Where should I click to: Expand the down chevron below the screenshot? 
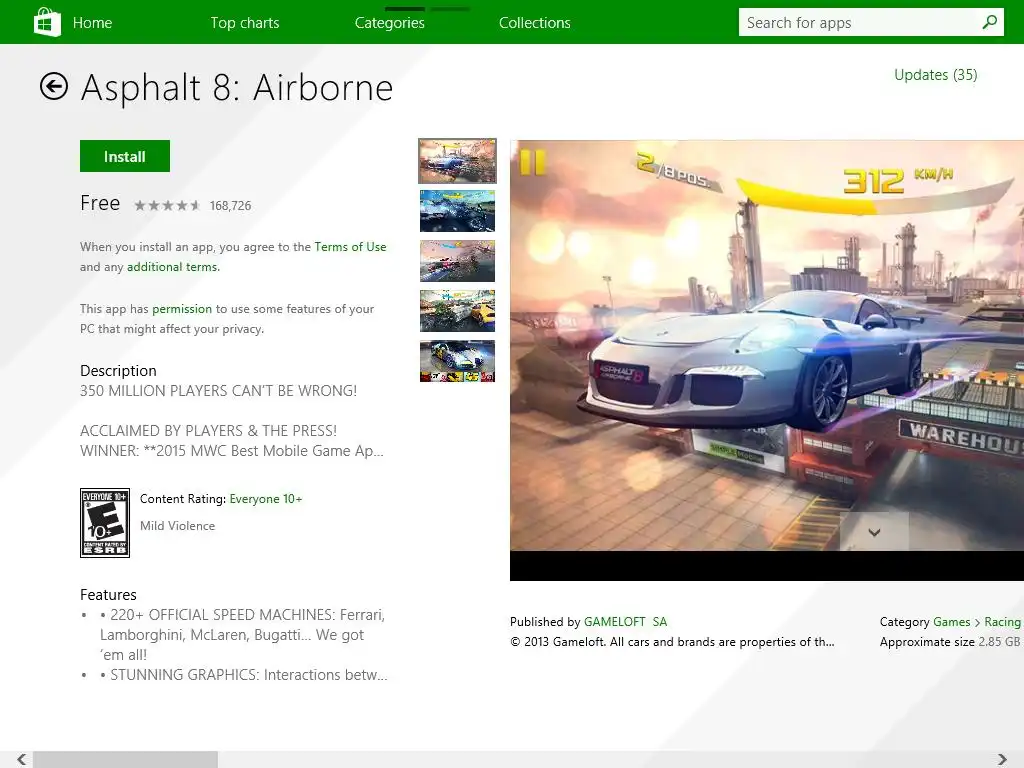pos(874,532)
